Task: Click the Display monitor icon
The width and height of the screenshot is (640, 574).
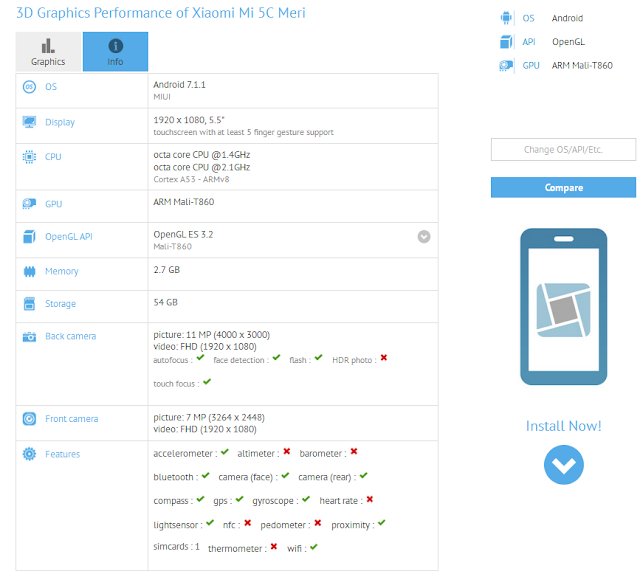Action: [x=29, y=122]
